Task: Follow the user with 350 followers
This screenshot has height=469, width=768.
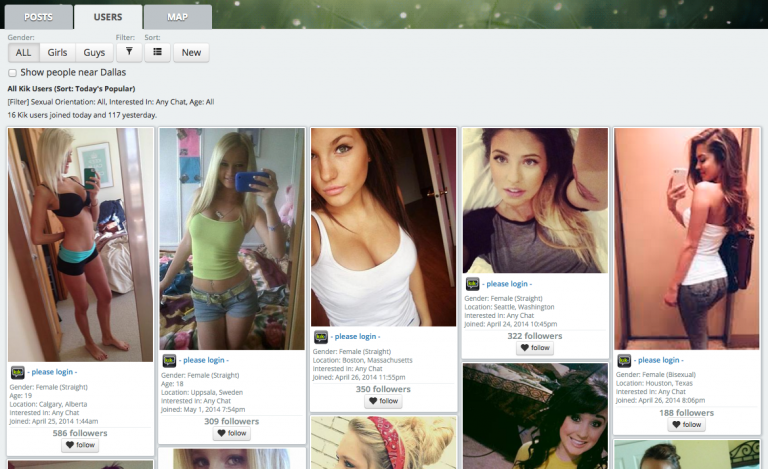Action: (383, 401)
